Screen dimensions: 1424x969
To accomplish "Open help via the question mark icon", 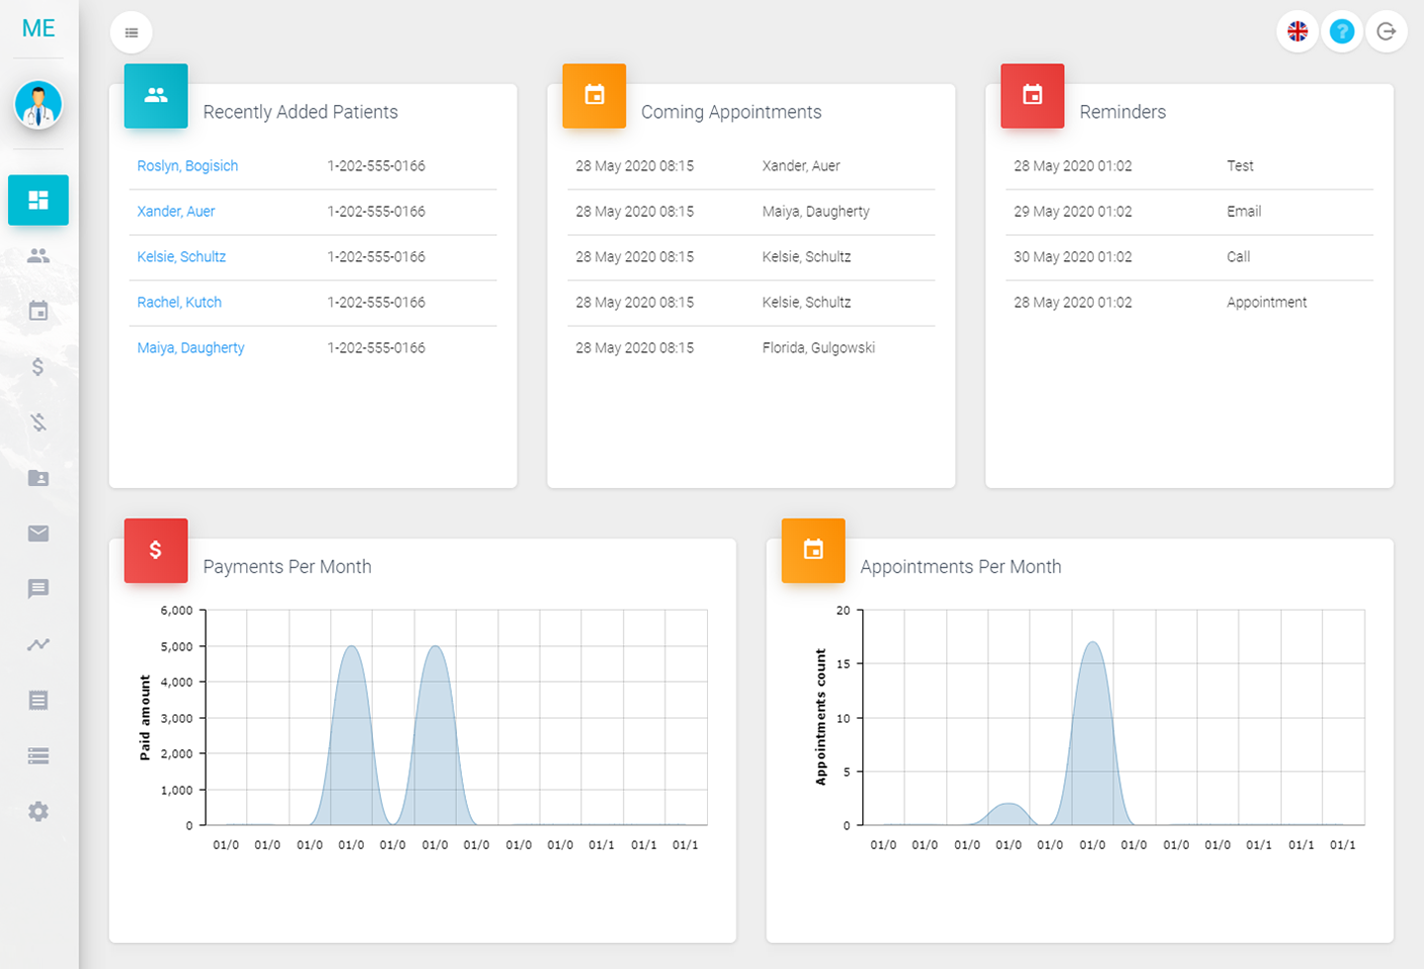I will tap(1342, 32).
